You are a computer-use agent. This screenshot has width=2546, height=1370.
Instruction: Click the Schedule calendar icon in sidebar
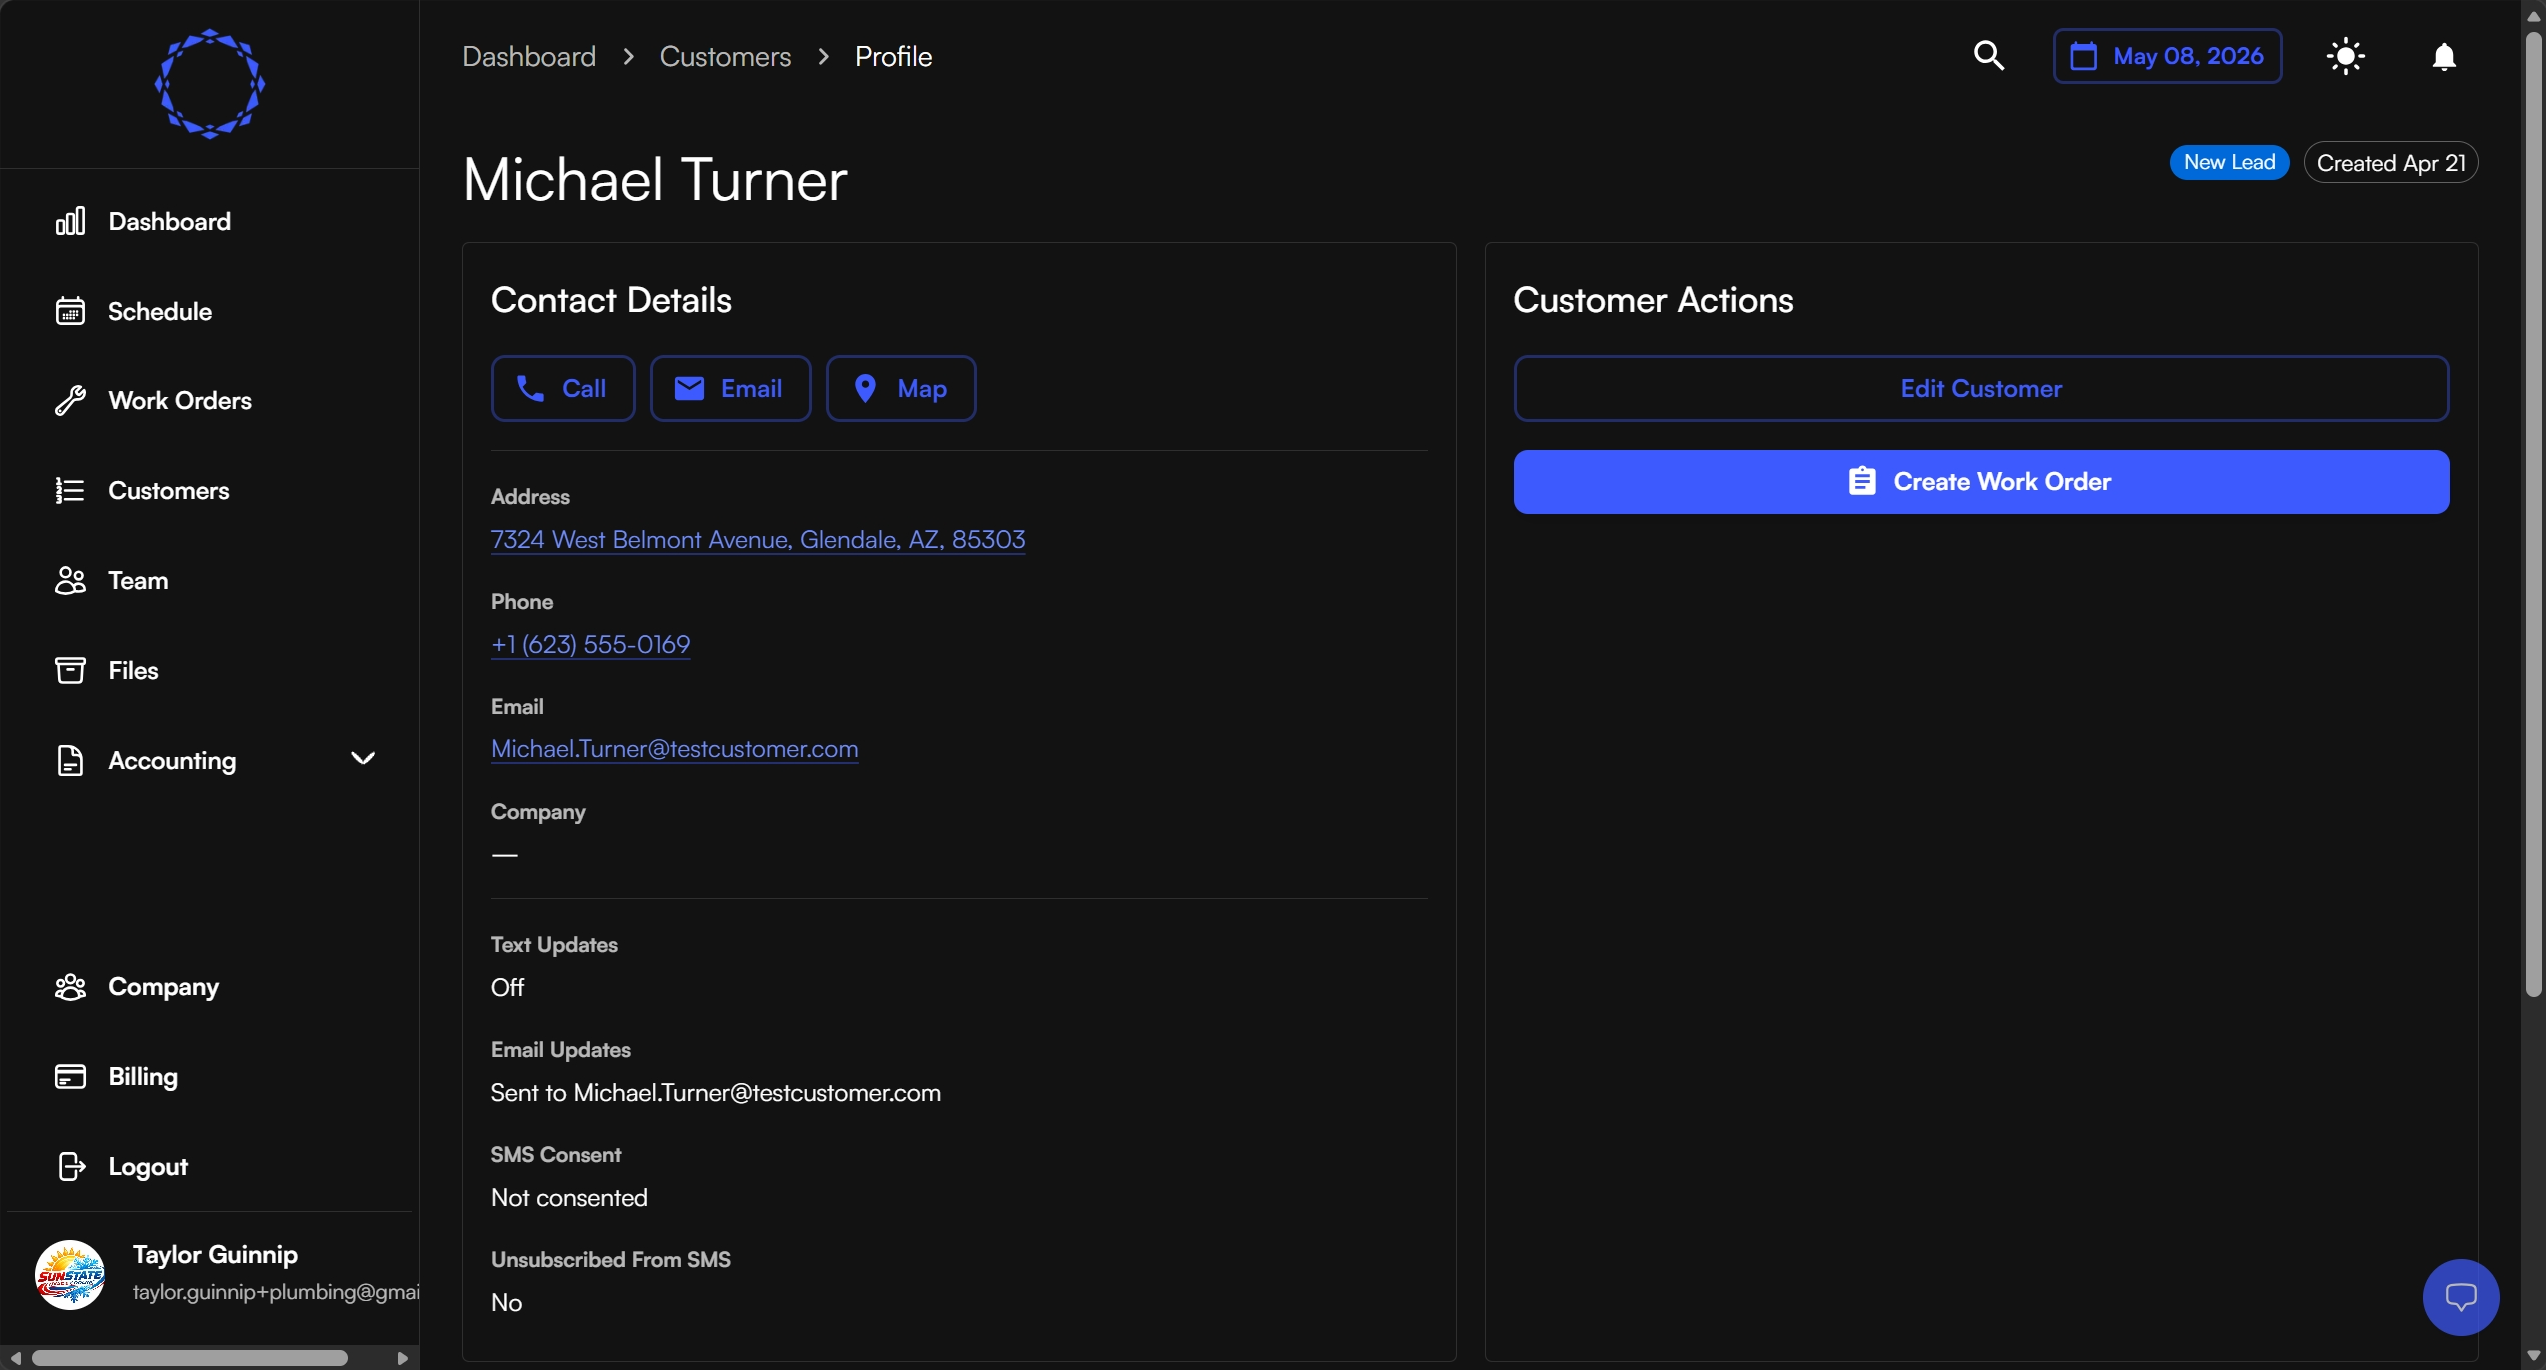pyautogui.click(x=70, y=311)
